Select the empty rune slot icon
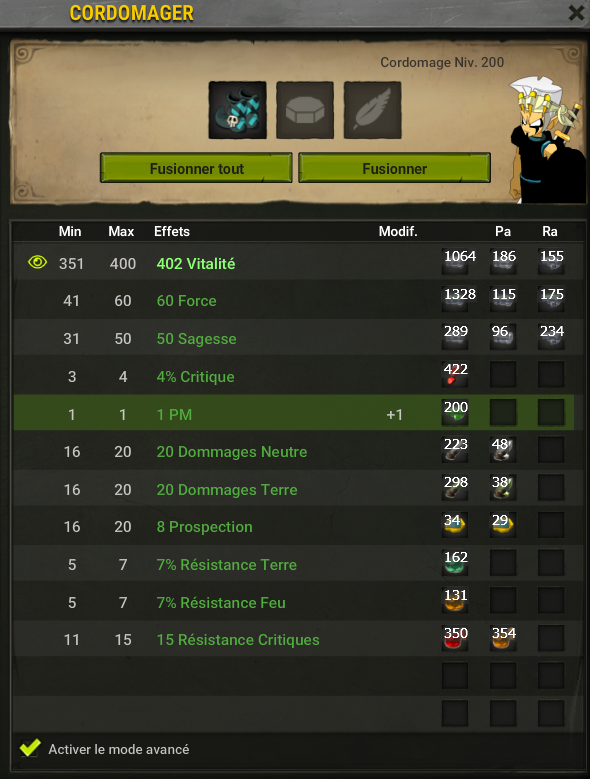Screen dimensions: 590x779 (305, 110)
